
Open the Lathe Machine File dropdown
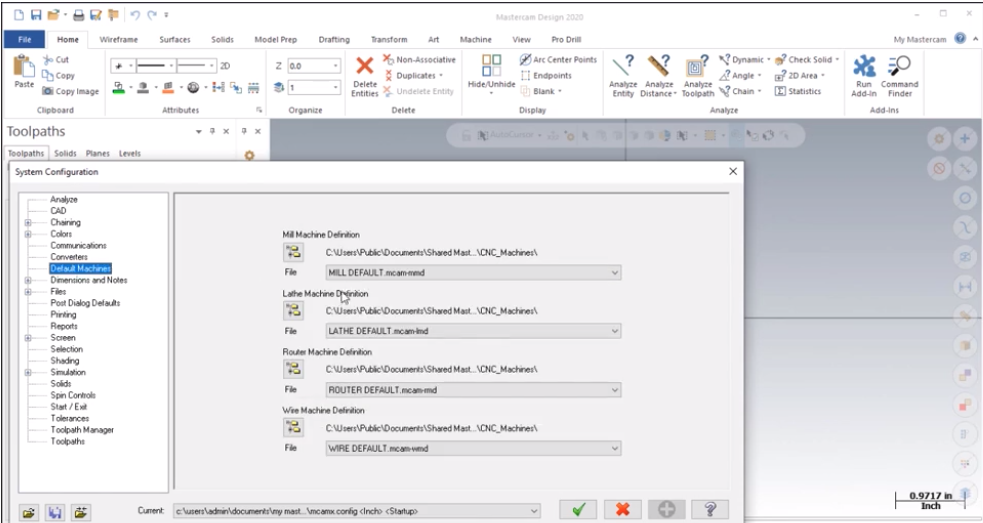point(614,331)
